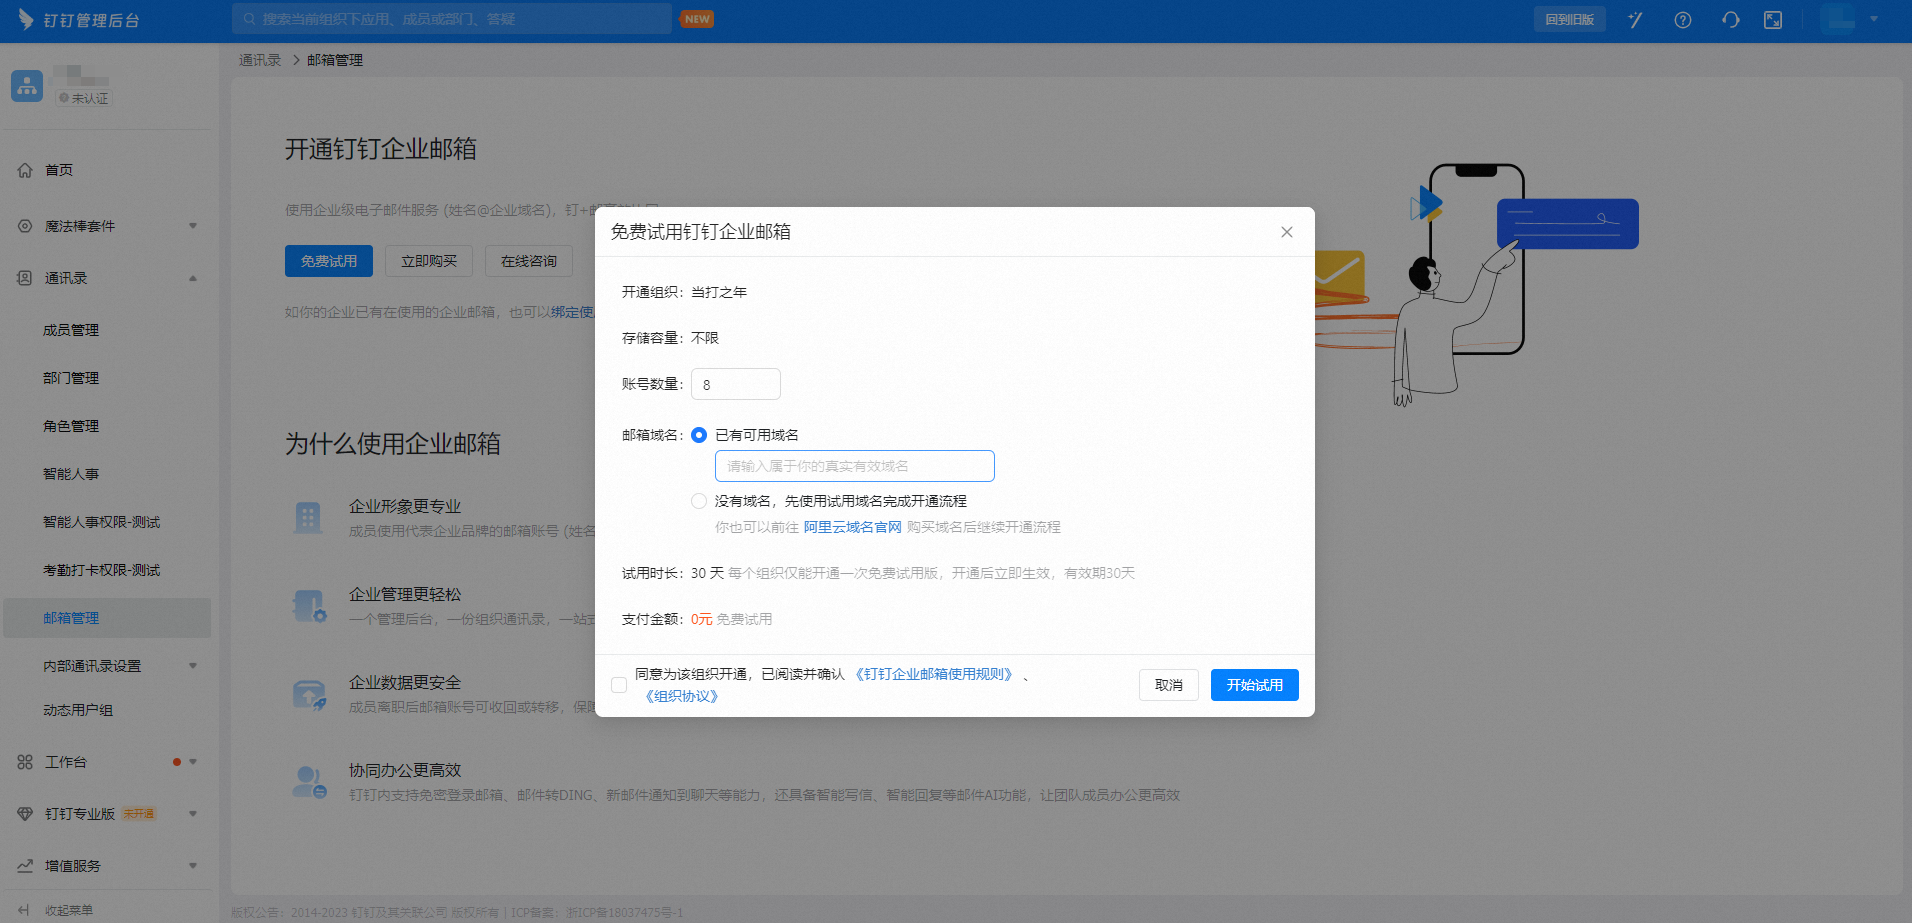Click the 回到旧版 button
Viewport: 1912px width, 923px height.
click(1570, 19)
